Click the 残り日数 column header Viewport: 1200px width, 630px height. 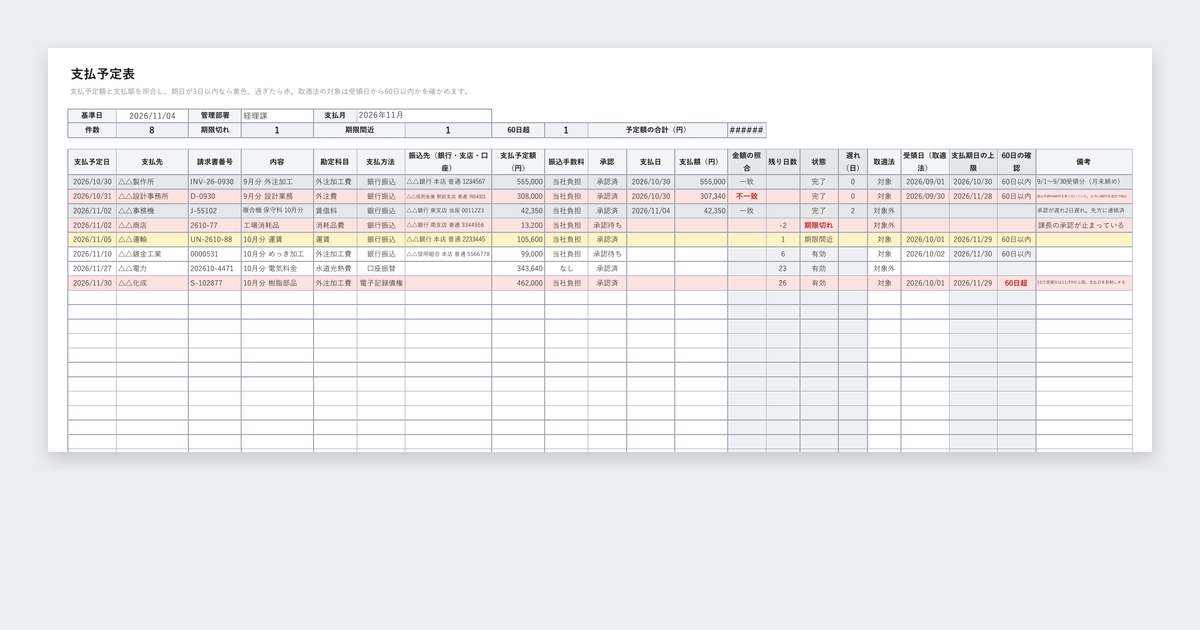783,161
